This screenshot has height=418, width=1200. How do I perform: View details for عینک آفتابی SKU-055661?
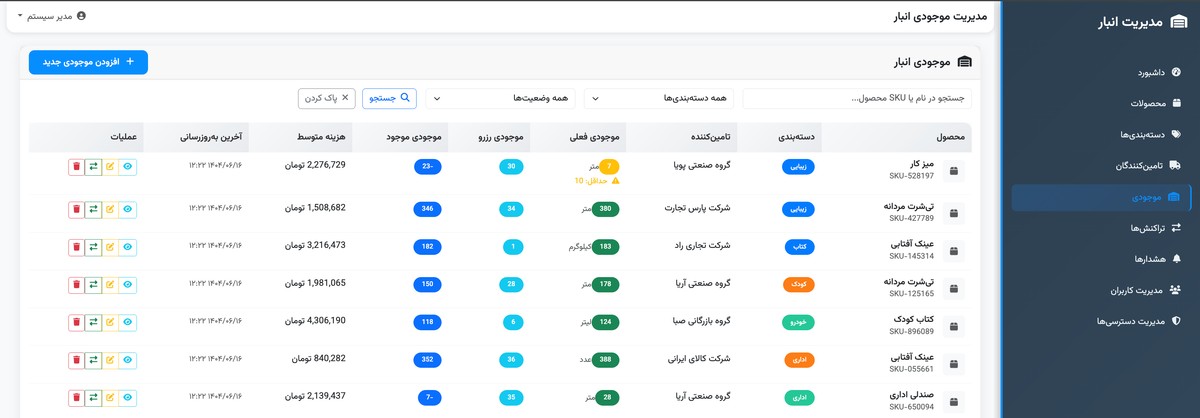(x=128, y=359)
